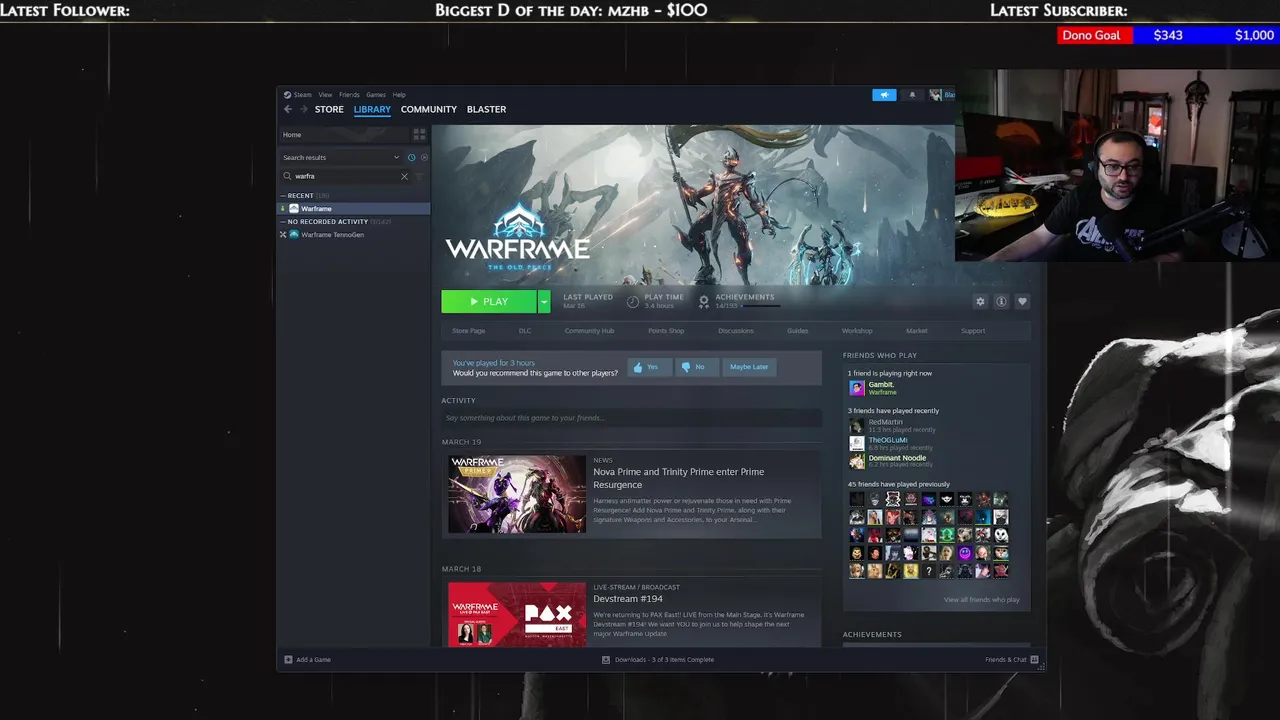
Task: Click the Warframe achievements medal icon
Action: [704, 301]
